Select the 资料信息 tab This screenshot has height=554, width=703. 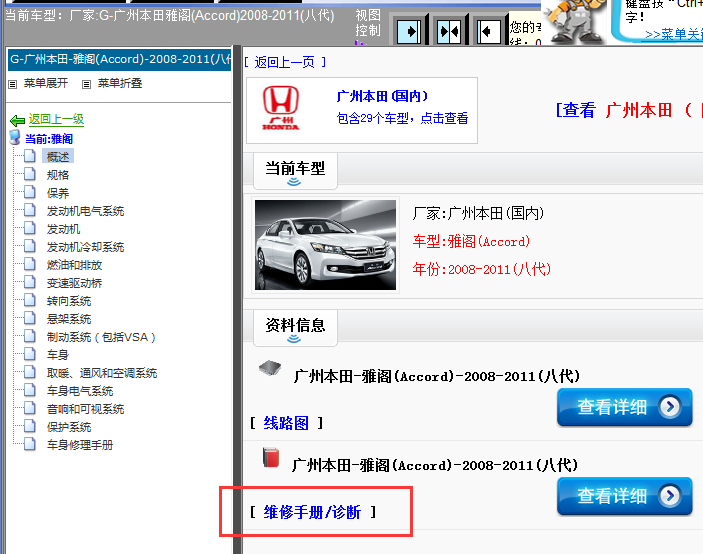[295, 328]
